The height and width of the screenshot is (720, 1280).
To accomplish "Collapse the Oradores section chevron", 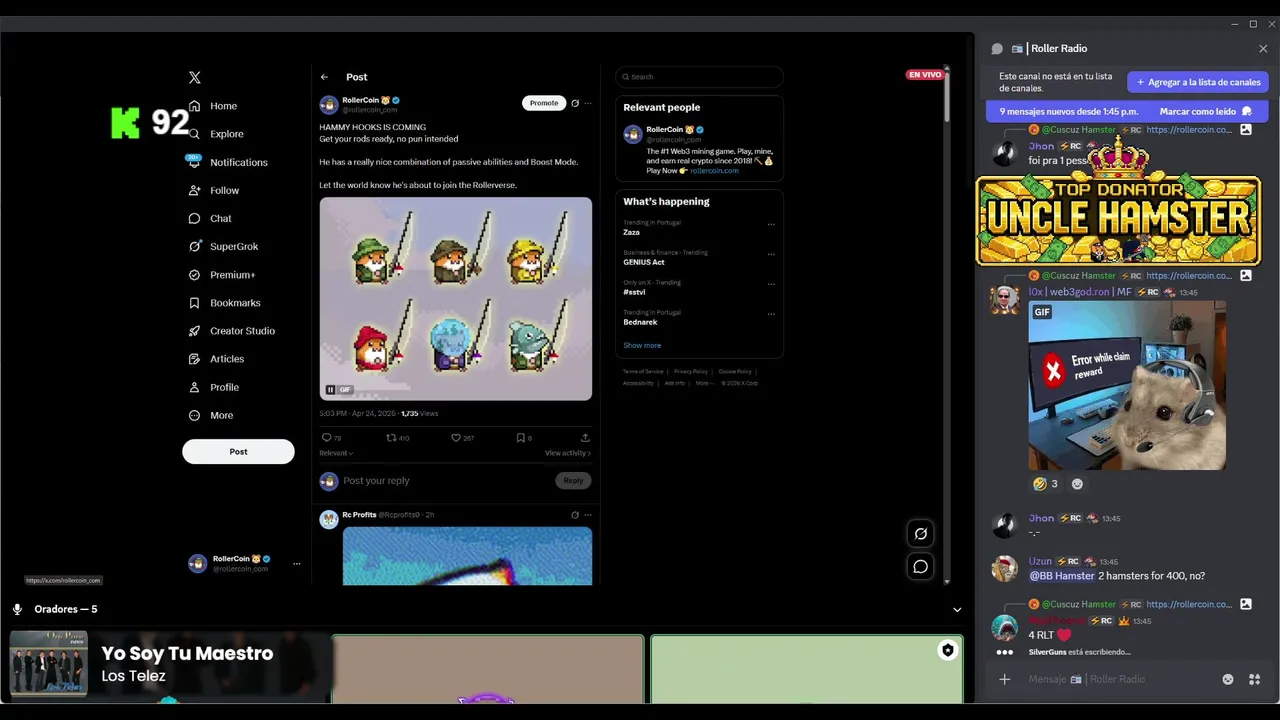I will [x=957, y=610].
